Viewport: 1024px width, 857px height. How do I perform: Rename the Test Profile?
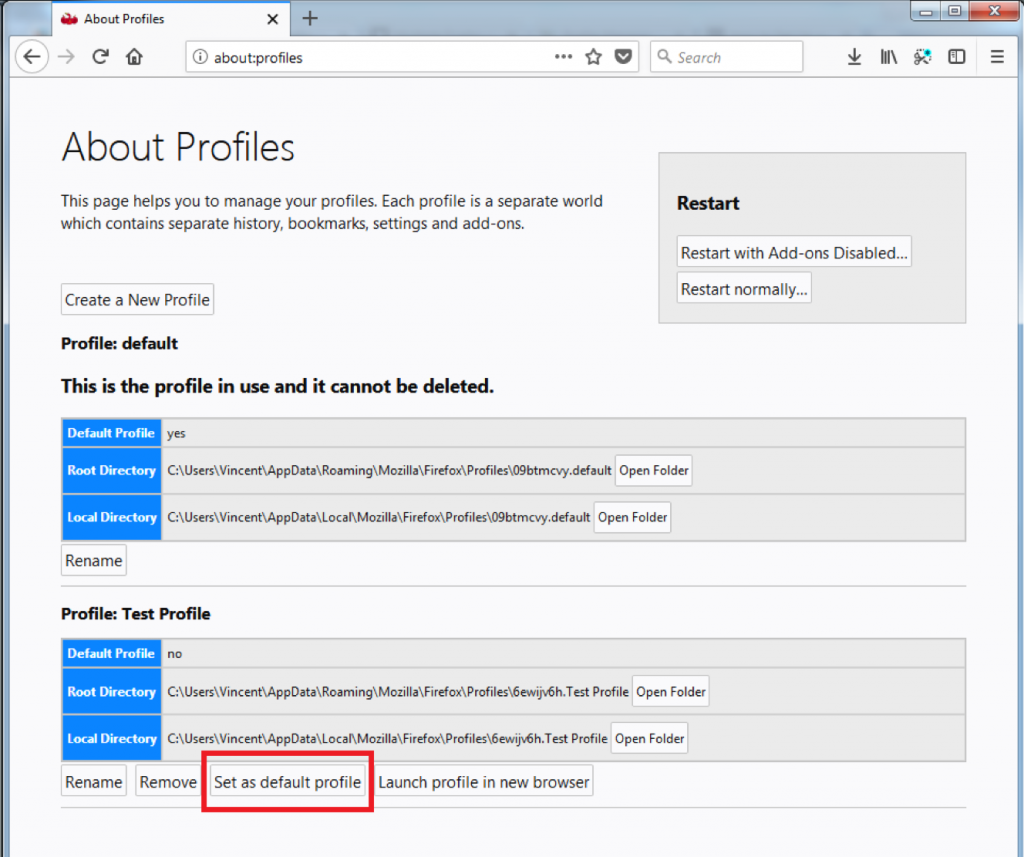[x=93, y=781]
